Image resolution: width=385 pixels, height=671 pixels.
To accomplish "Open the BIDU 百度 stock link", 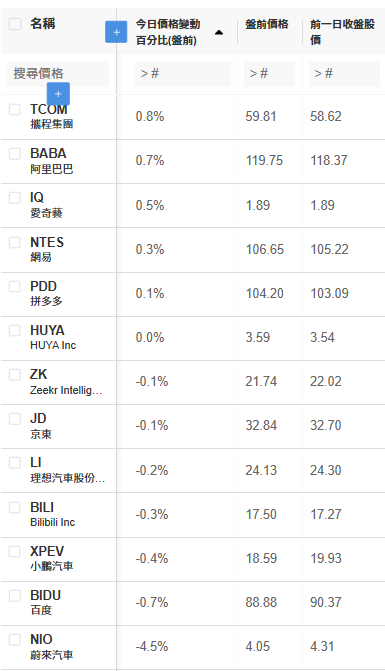I will (45, 602).
